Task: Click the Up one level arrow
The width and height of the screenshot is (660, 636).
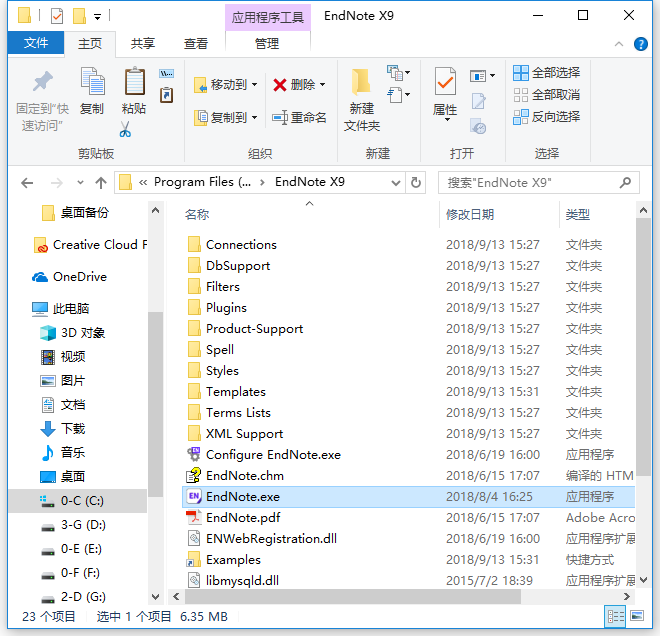Action: (101, 183)
